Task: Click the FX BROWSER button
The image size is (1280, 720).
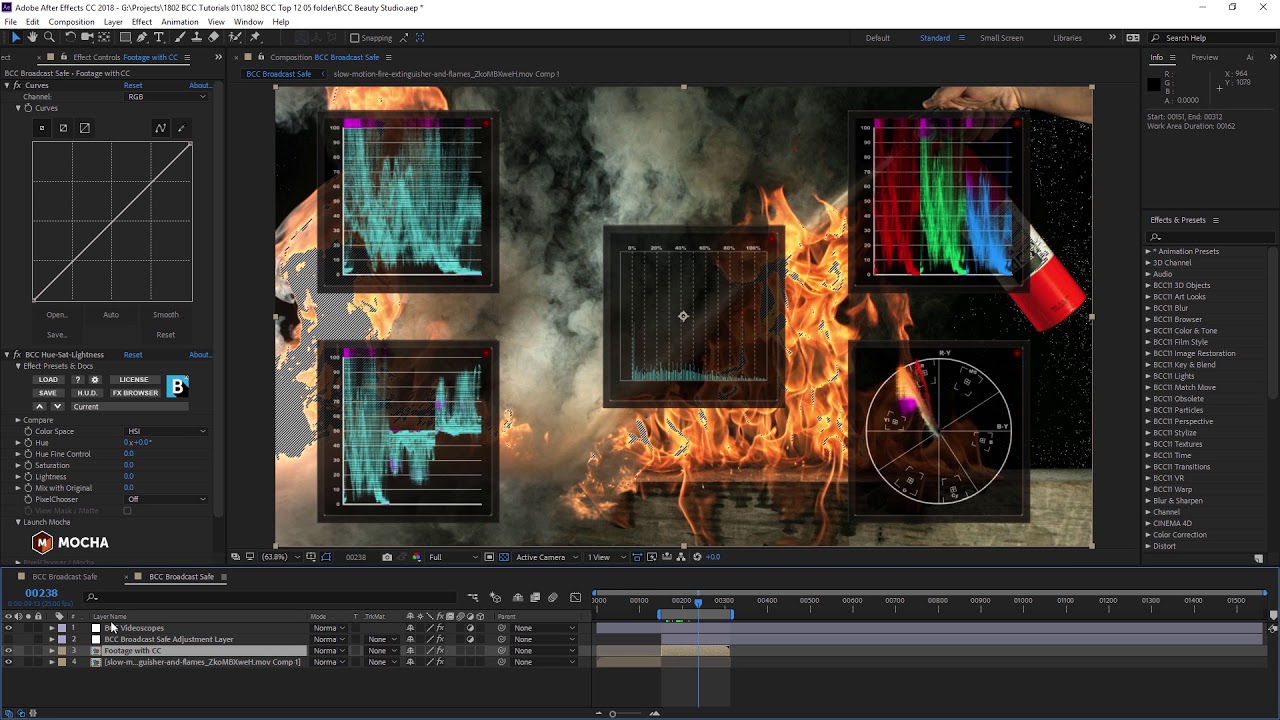Action: [x=135, y=393]
